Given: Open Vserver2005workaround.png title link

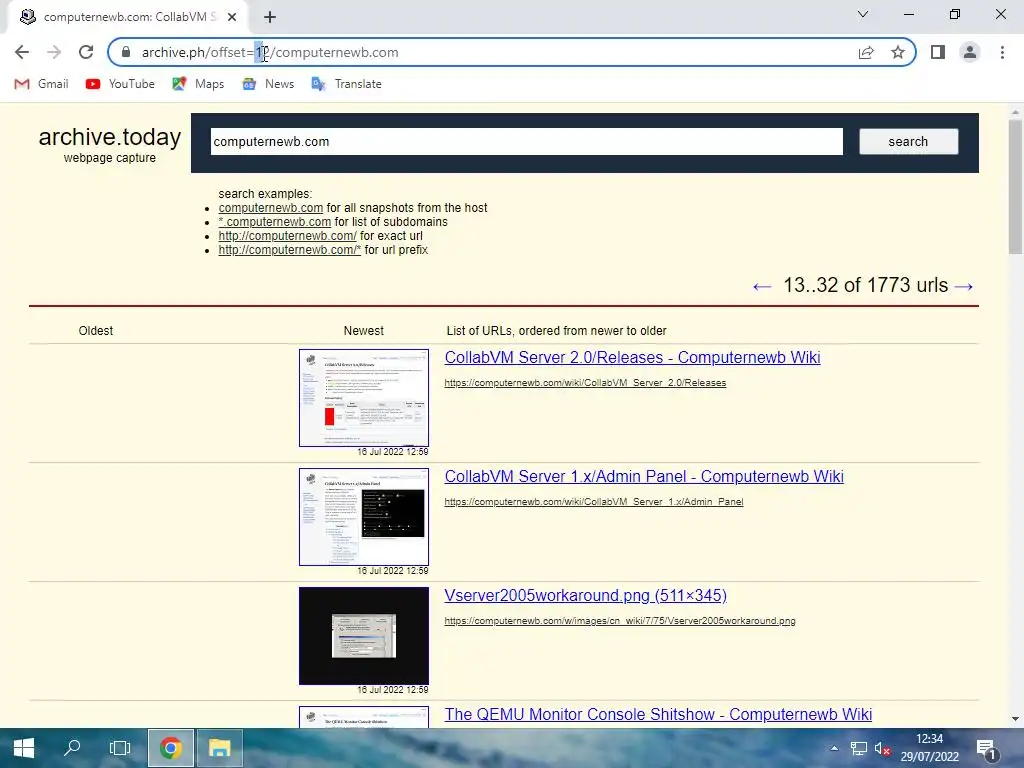Looking at the screenshot, I should [x=585, y=596].
